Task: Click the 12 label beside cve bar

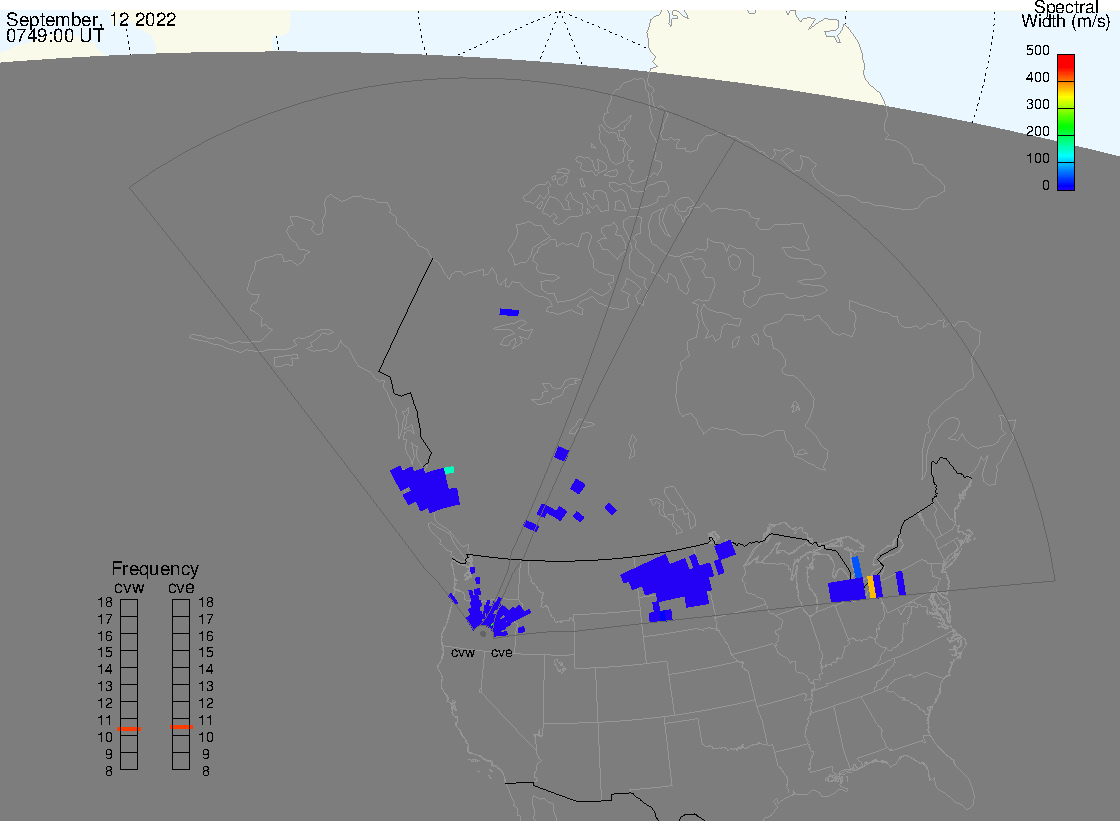Action: [206, 704]
